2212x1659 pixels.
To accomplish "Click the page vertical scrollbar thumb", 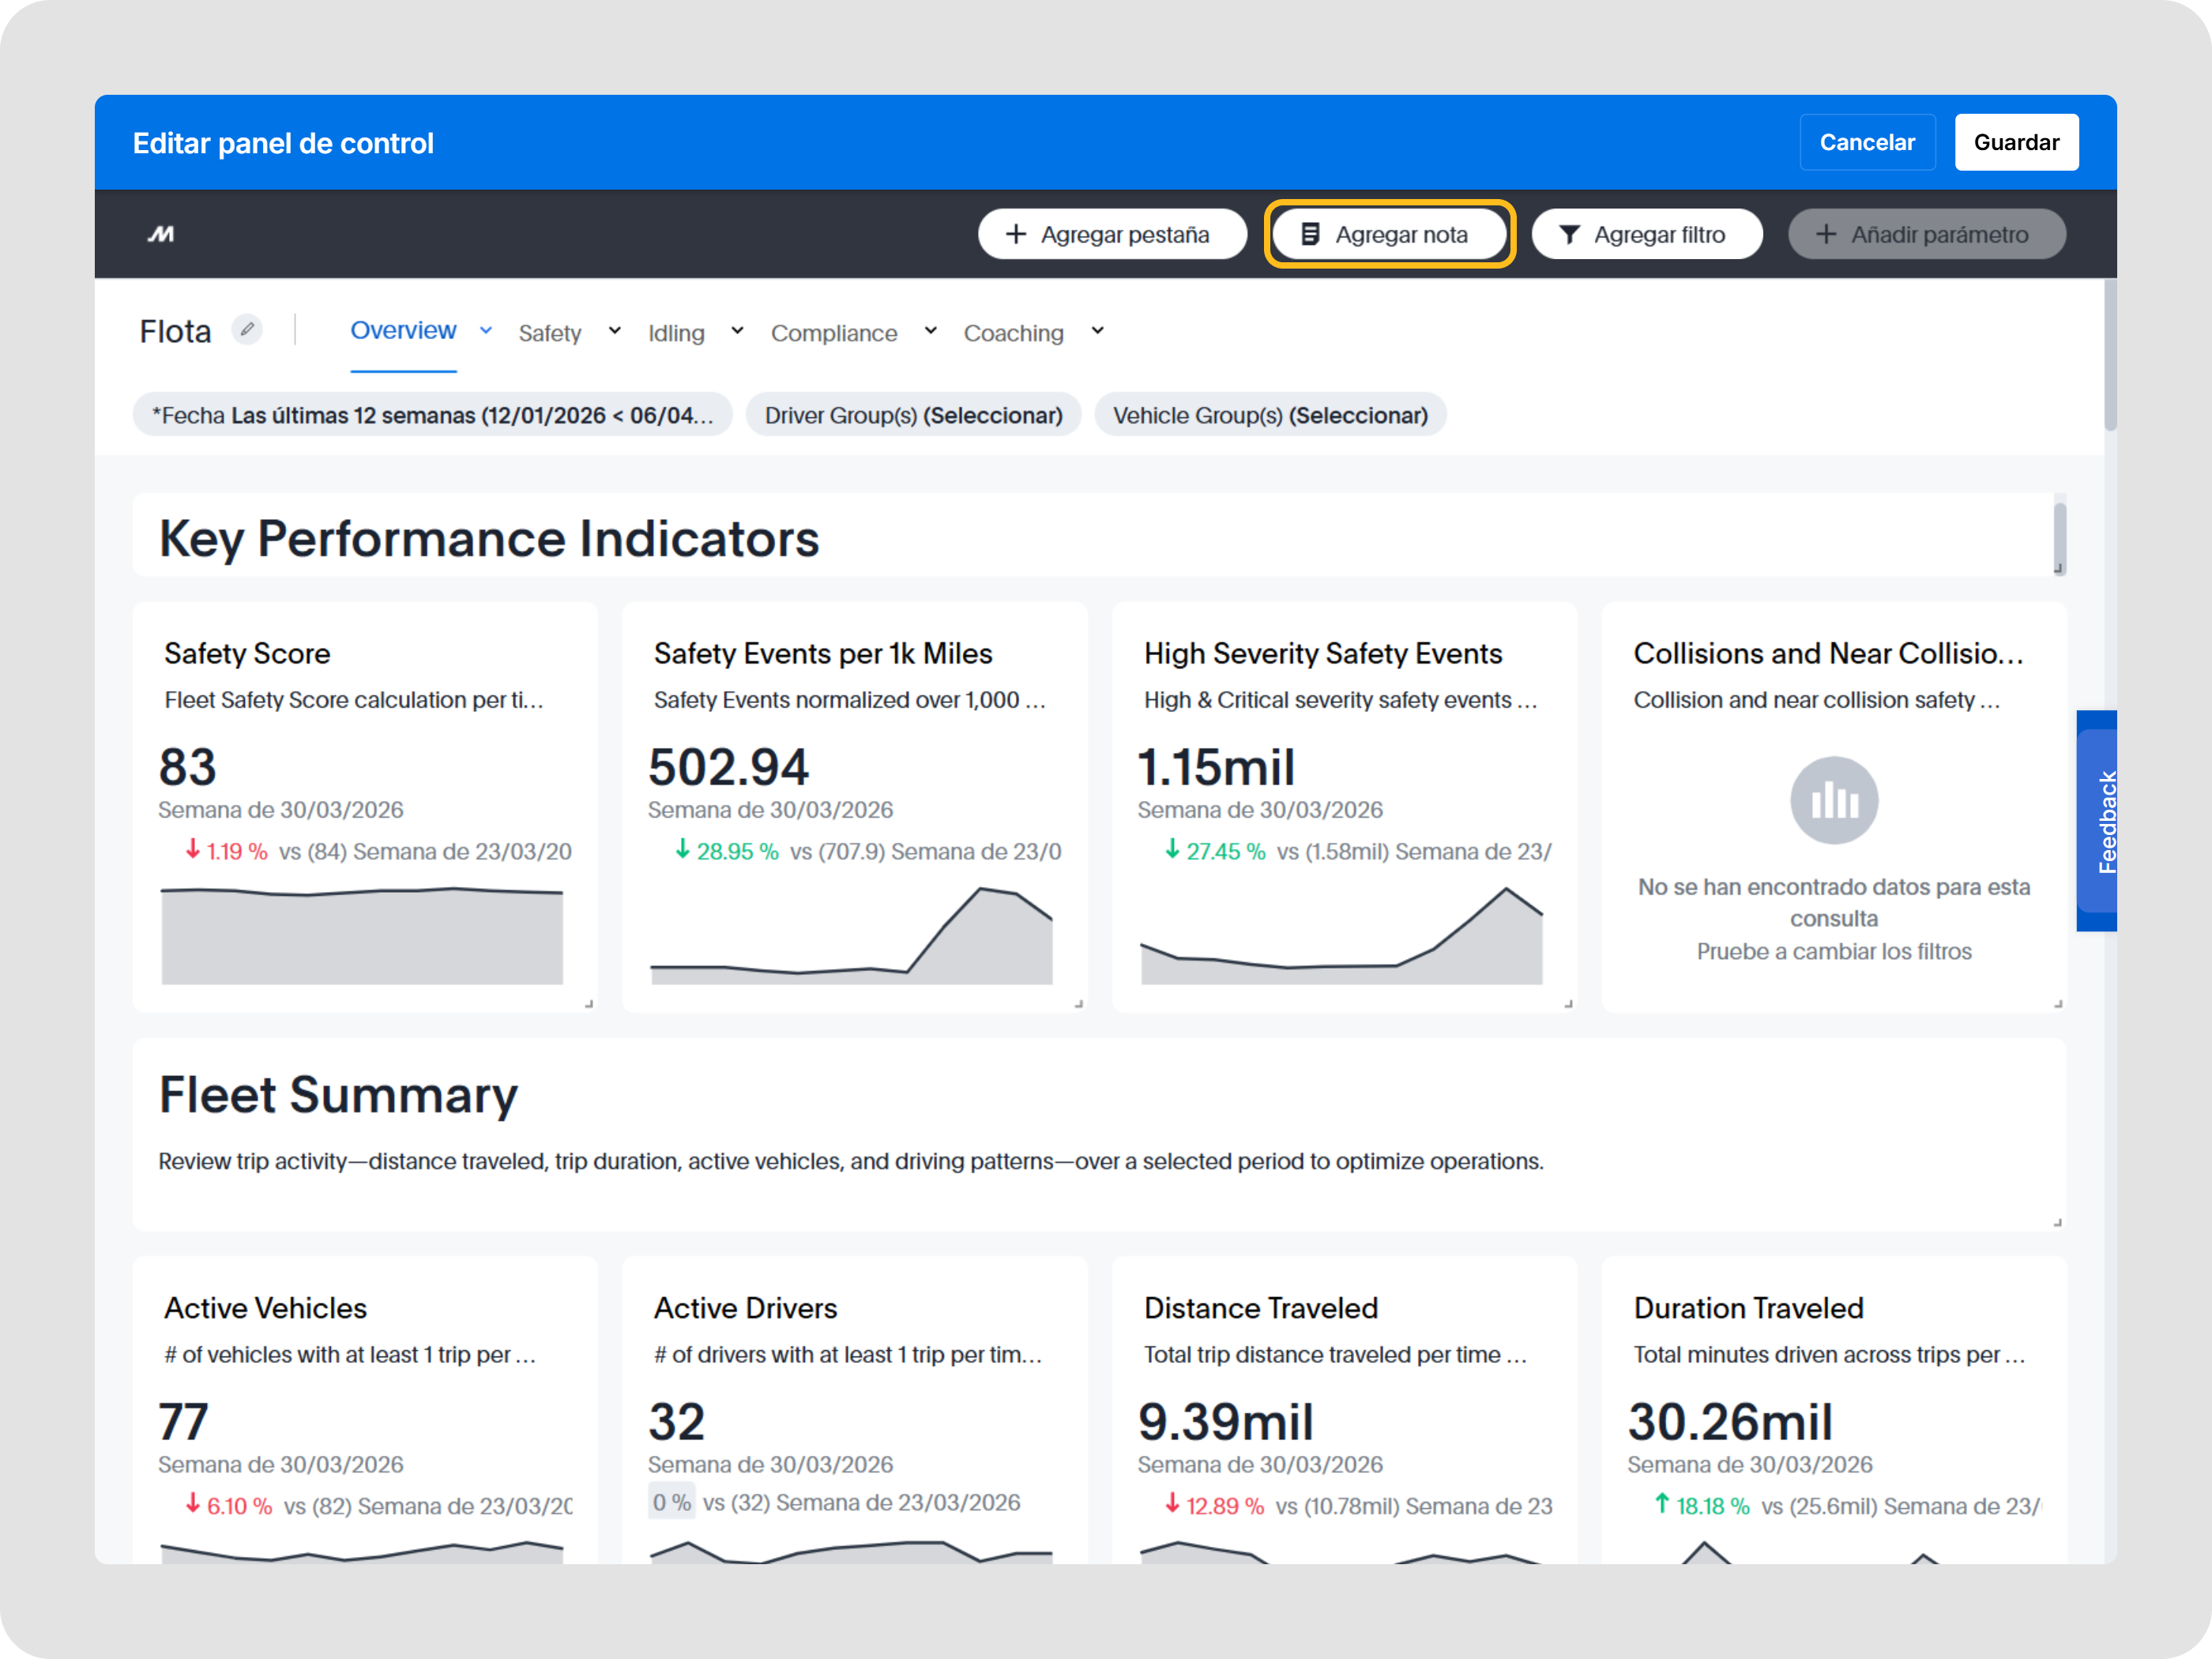I will pos(2109,355).
